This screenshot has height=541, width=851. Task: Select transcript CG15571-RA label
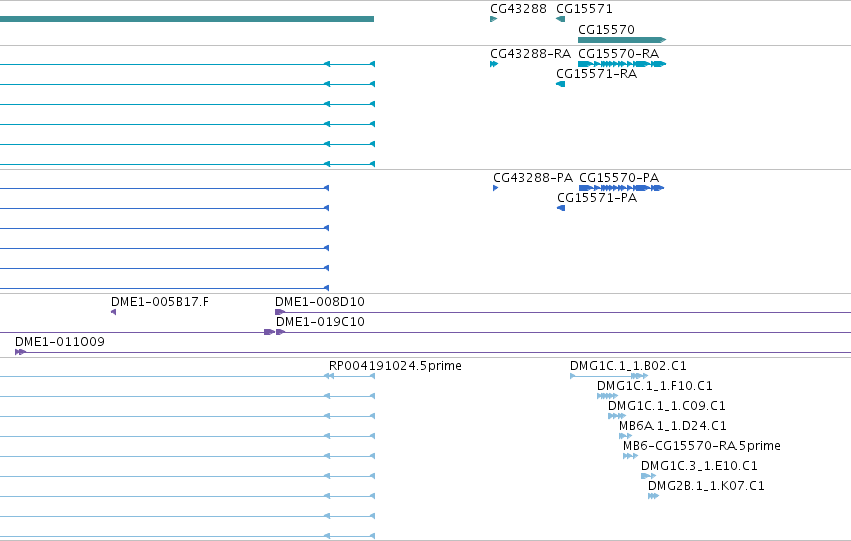pyautogui.click(x=596, y=74)
